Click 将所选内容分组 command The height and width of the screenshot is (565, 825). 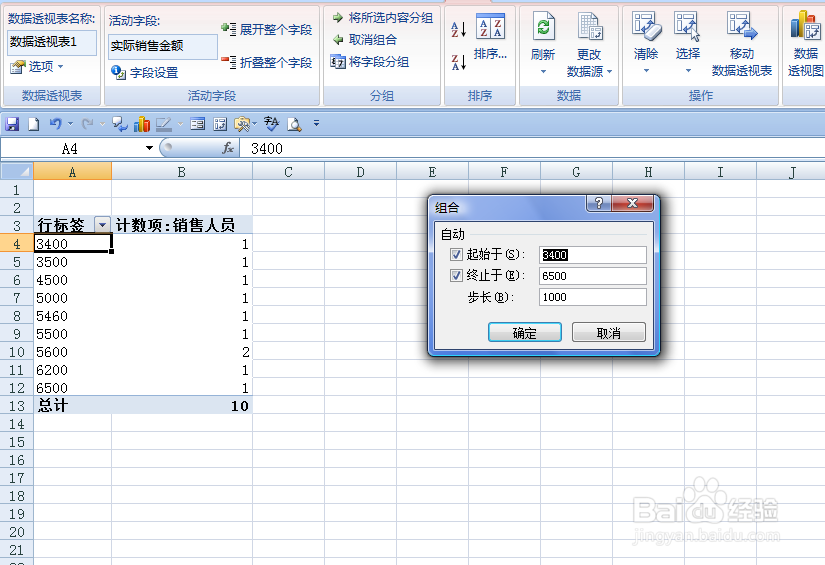click(x=383, y=18)
